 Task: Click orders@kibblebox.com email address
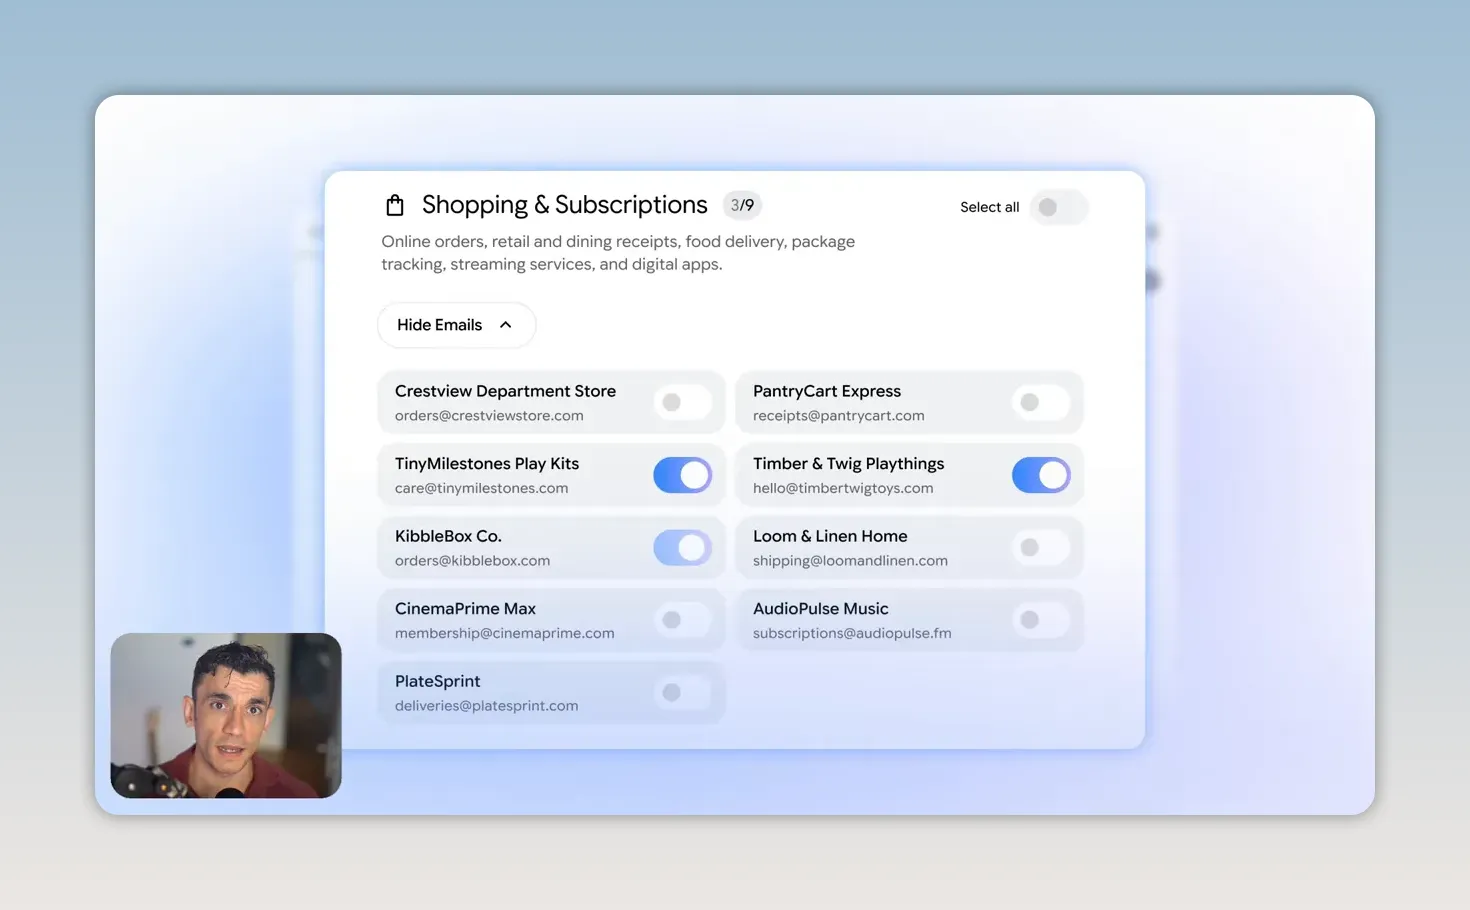[x=472, y=561]
